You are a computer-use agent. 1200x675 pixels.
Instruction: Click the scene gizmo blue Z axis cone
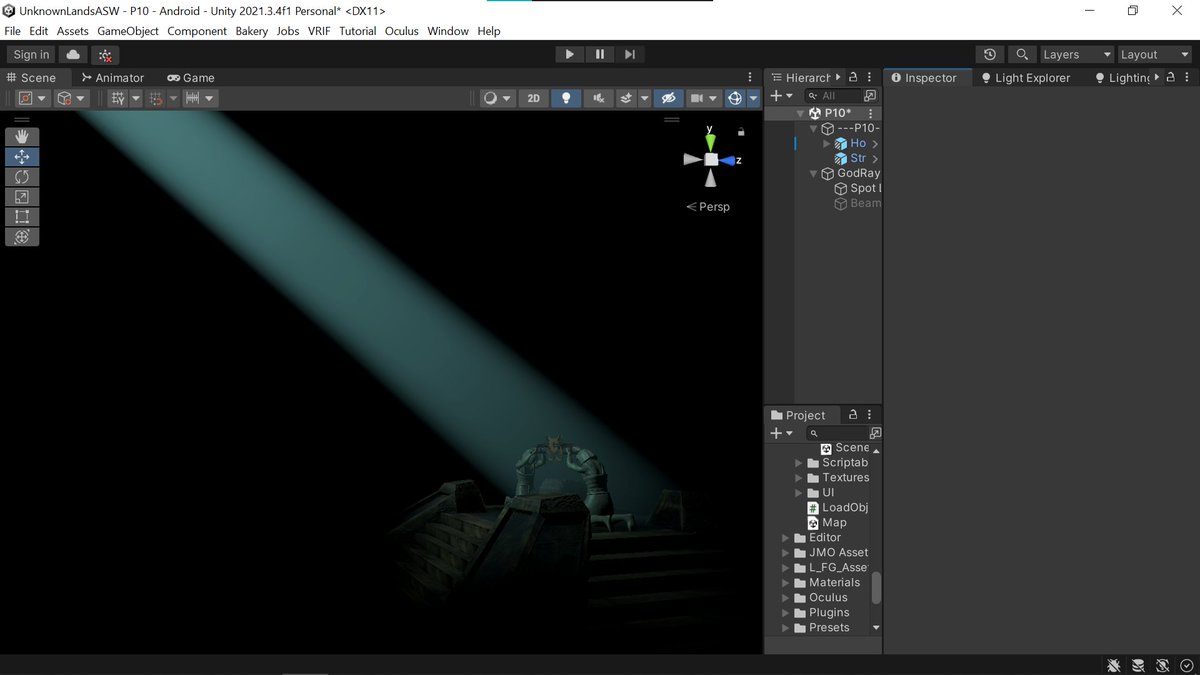click(729, 160)
